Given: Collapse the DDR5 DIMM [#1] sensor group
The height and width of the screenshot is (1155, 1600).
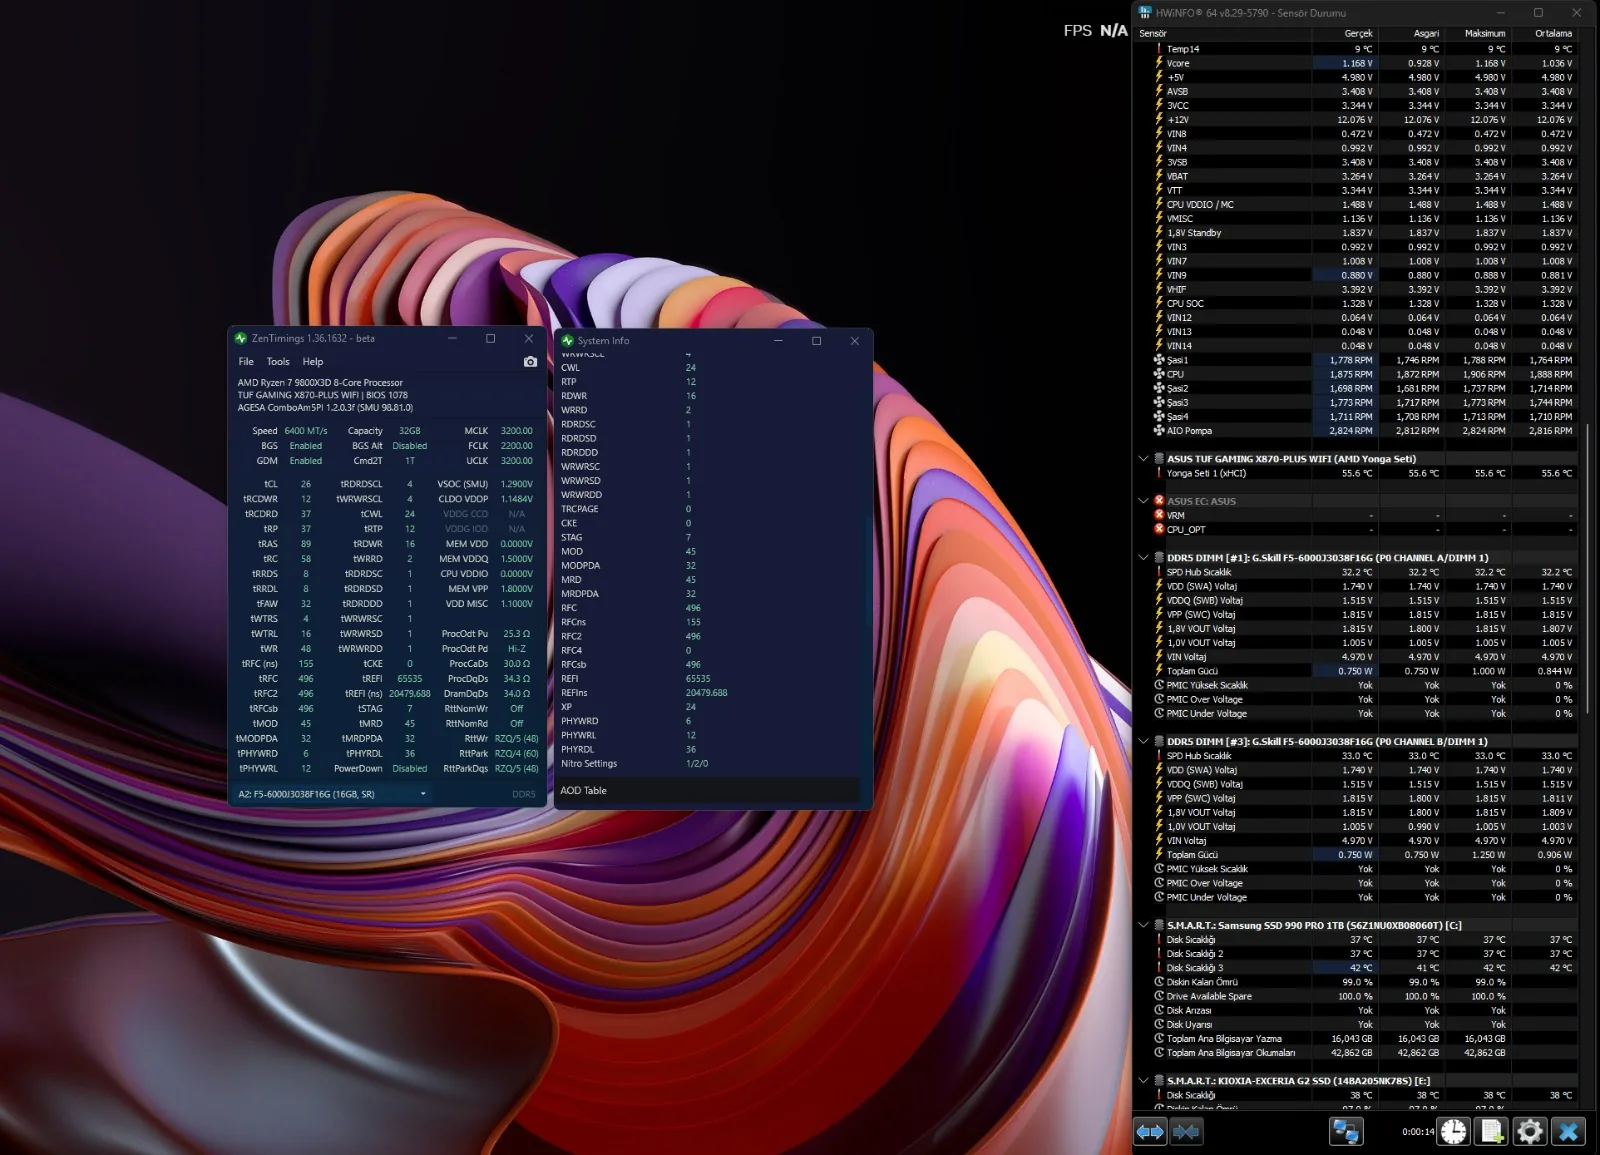Looking at the screenshot, I should tap(1143, 558).
